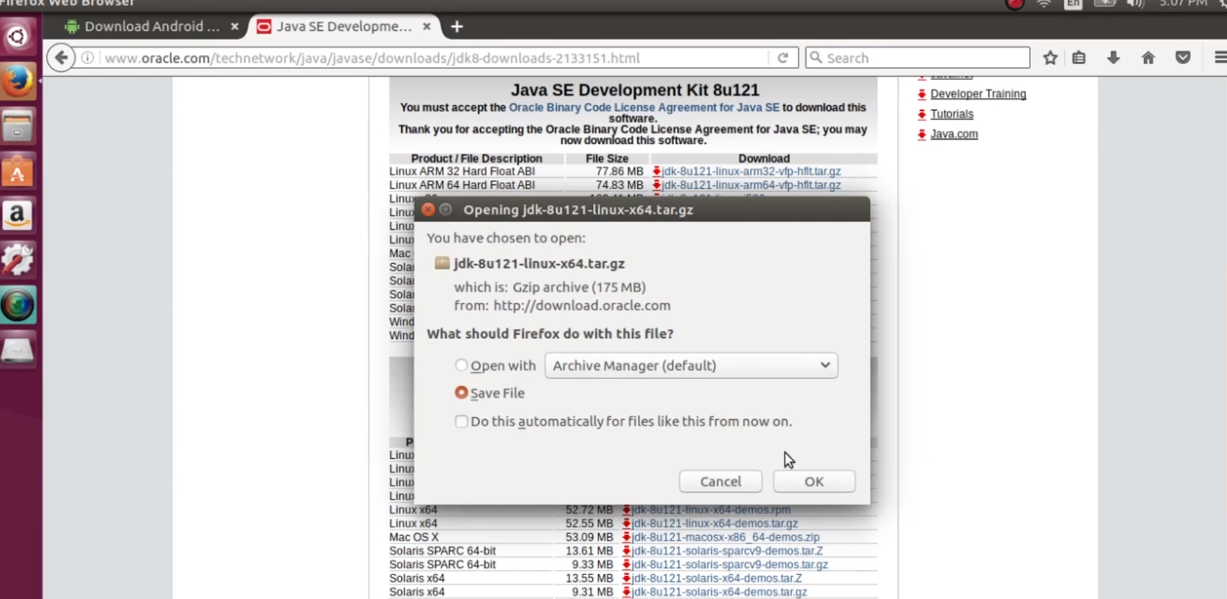The height and width of the screenshot is (599, 1227).
Task: Open the camera lens app in launcher
Action: click(x=17, y=305)
